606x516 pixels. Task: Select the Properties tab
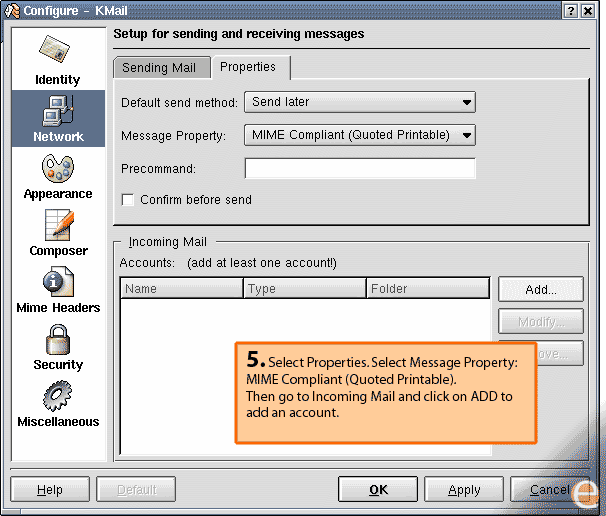click(x=248, y=67)
